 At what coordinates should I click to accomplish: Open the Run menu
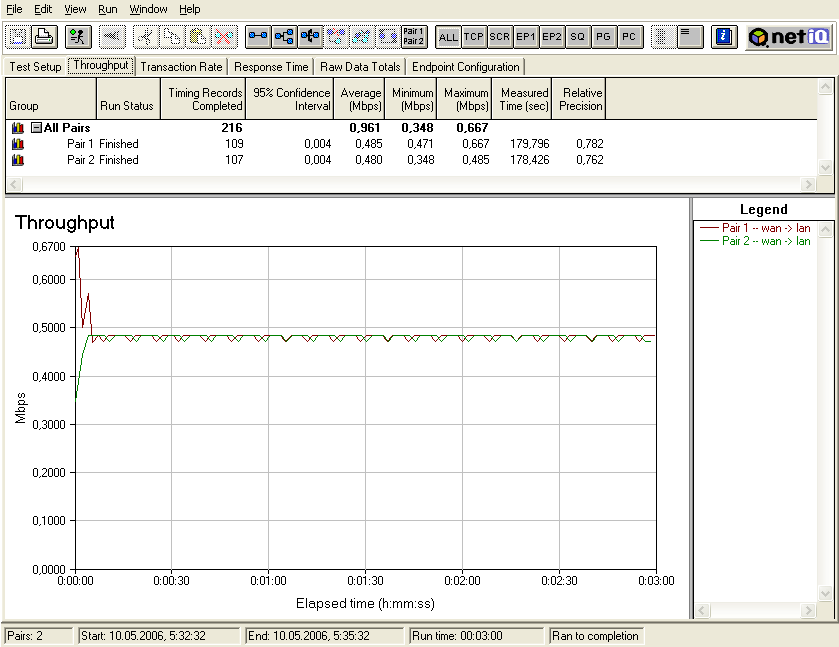coord(107,9)
